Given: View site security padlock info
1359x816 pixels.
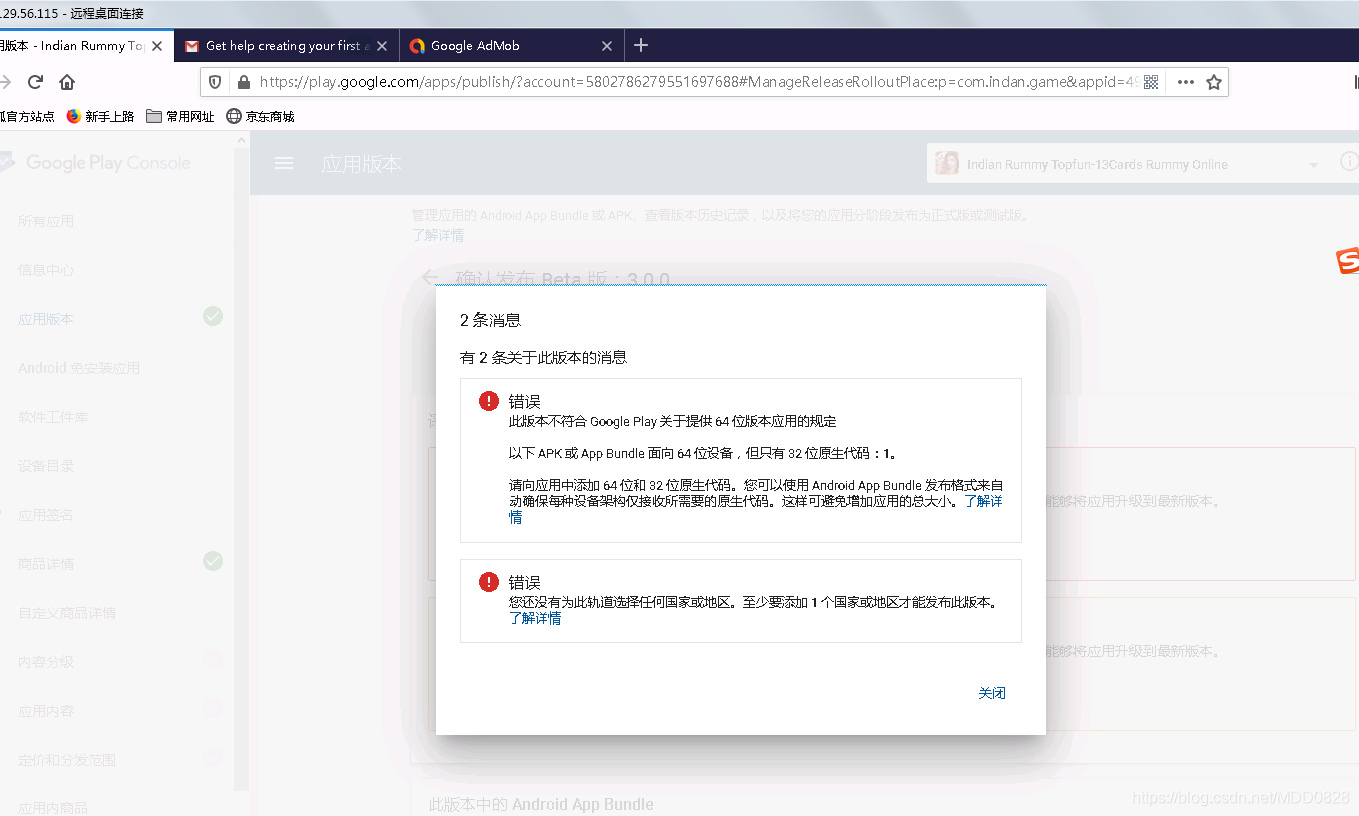Looking at the screenshot, I should click(x=242, y=82).
